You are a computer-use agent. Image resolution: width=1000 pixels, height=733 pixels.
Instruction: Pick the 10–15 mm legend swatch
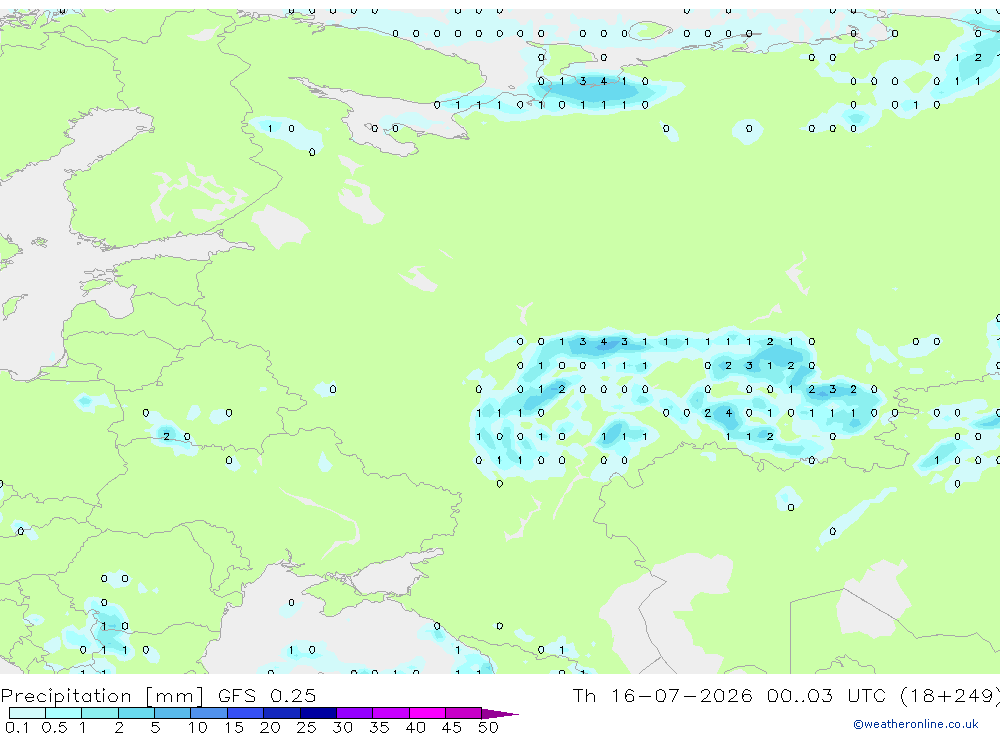pyautogui.click(x=209, y=713)
